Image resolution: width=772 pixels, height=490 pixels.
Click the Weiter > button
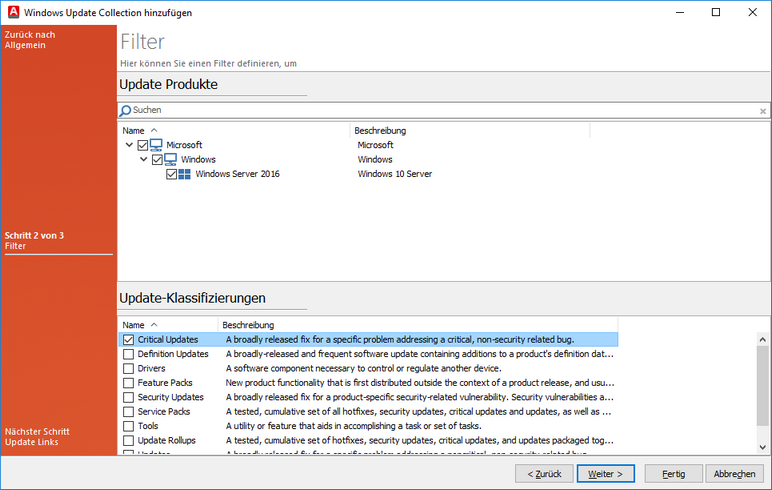coord(606,474)
